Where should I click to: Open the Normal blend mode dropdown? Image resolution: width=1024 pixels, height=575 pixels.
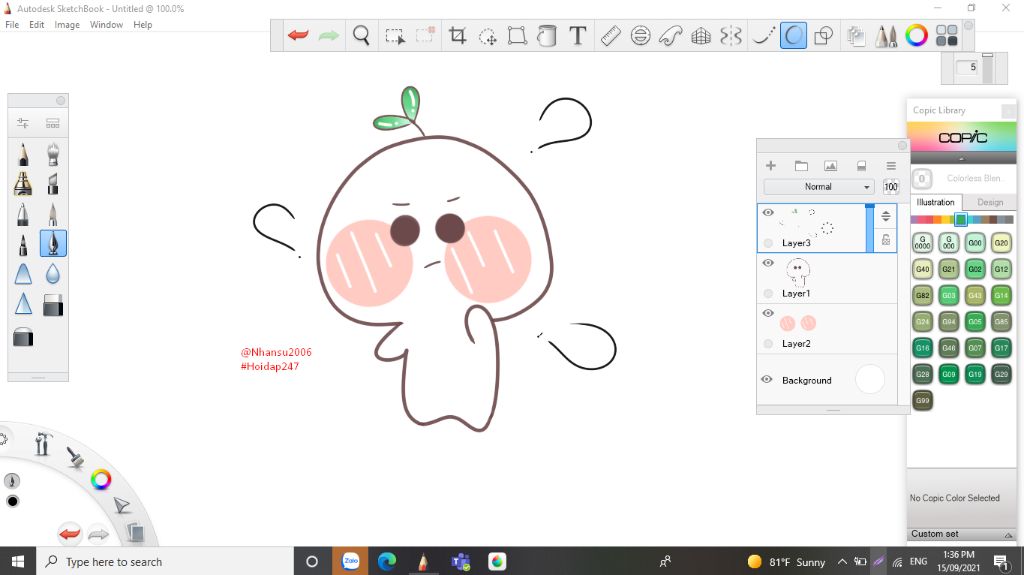(x=819, y=187)
